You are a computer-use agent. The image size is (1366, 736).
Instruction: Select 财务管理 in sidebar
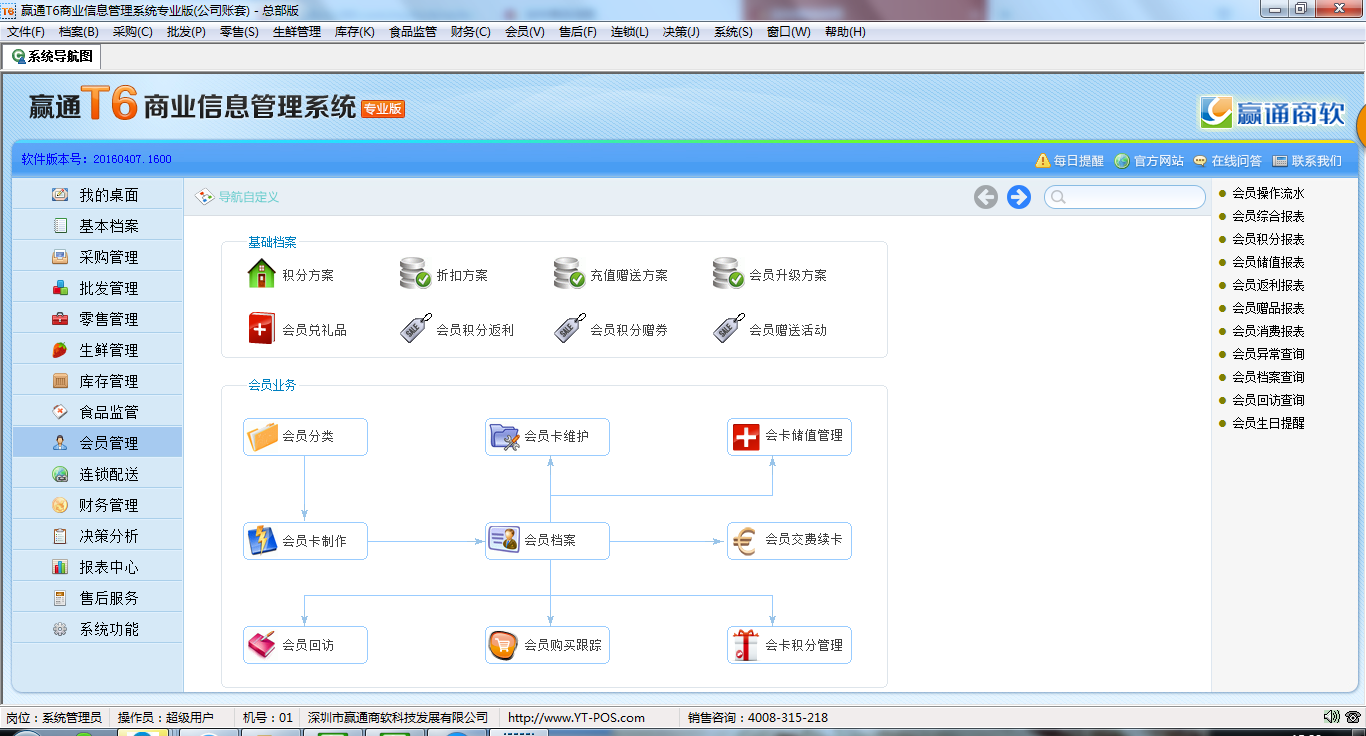point(98,505)
